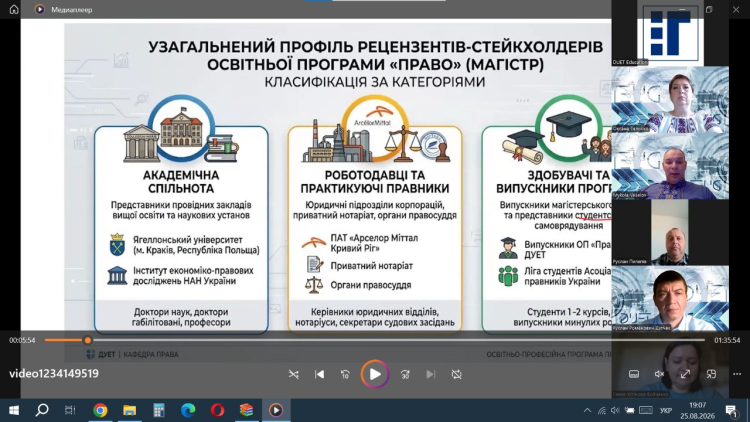
Task: Switch the УКР input language
Action: coord(665,411)
